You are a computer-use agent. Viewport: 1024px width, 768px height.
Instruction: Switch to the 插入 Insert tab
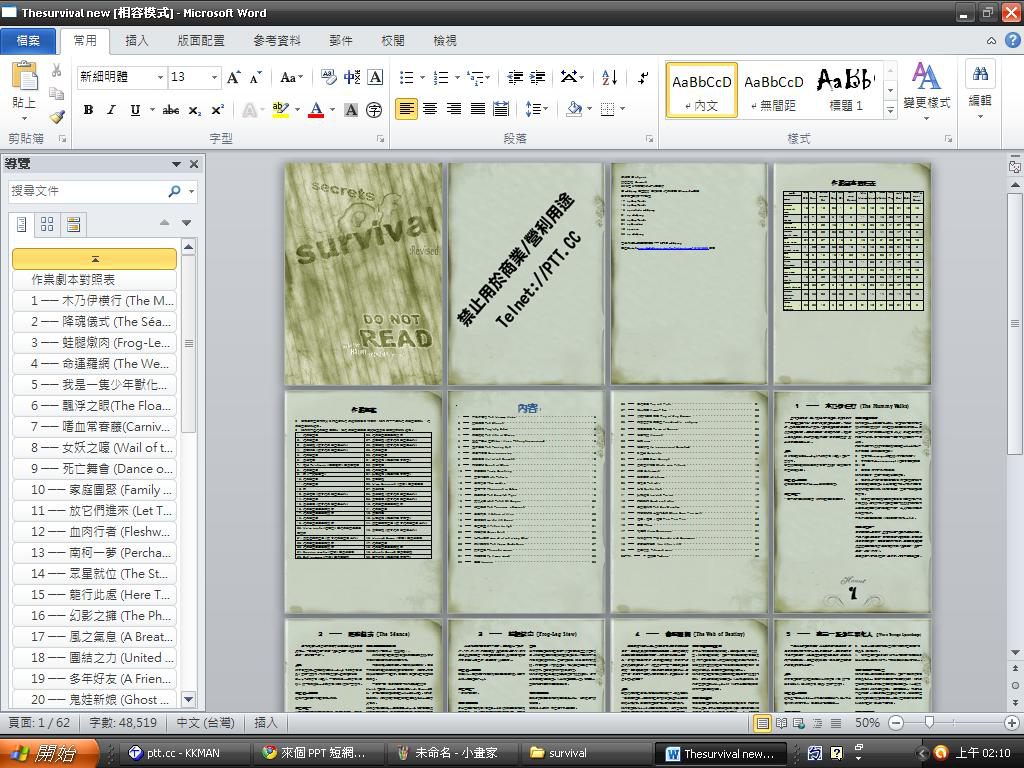tap(136, 40)
